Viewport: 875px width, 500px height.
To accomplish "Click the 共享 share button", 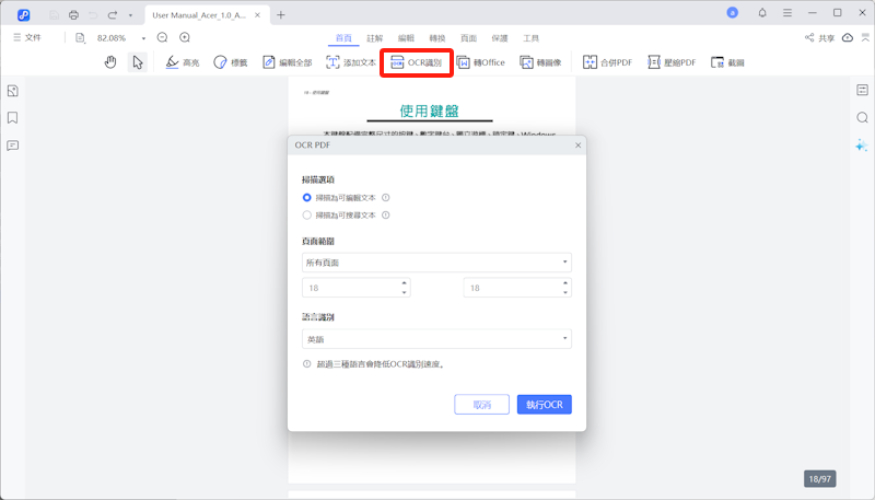I will 820,38.
